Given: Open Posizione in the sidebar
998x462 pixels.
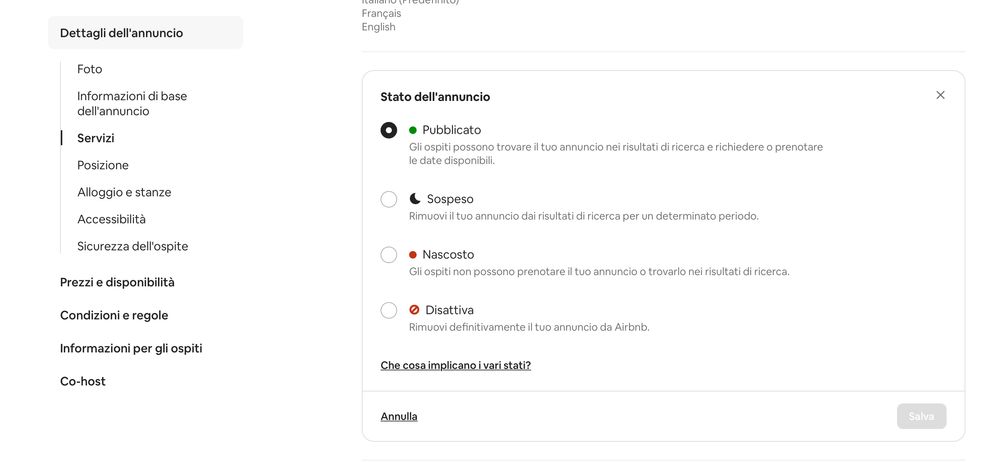Looking at the screenshot, I should coord(103,165).
